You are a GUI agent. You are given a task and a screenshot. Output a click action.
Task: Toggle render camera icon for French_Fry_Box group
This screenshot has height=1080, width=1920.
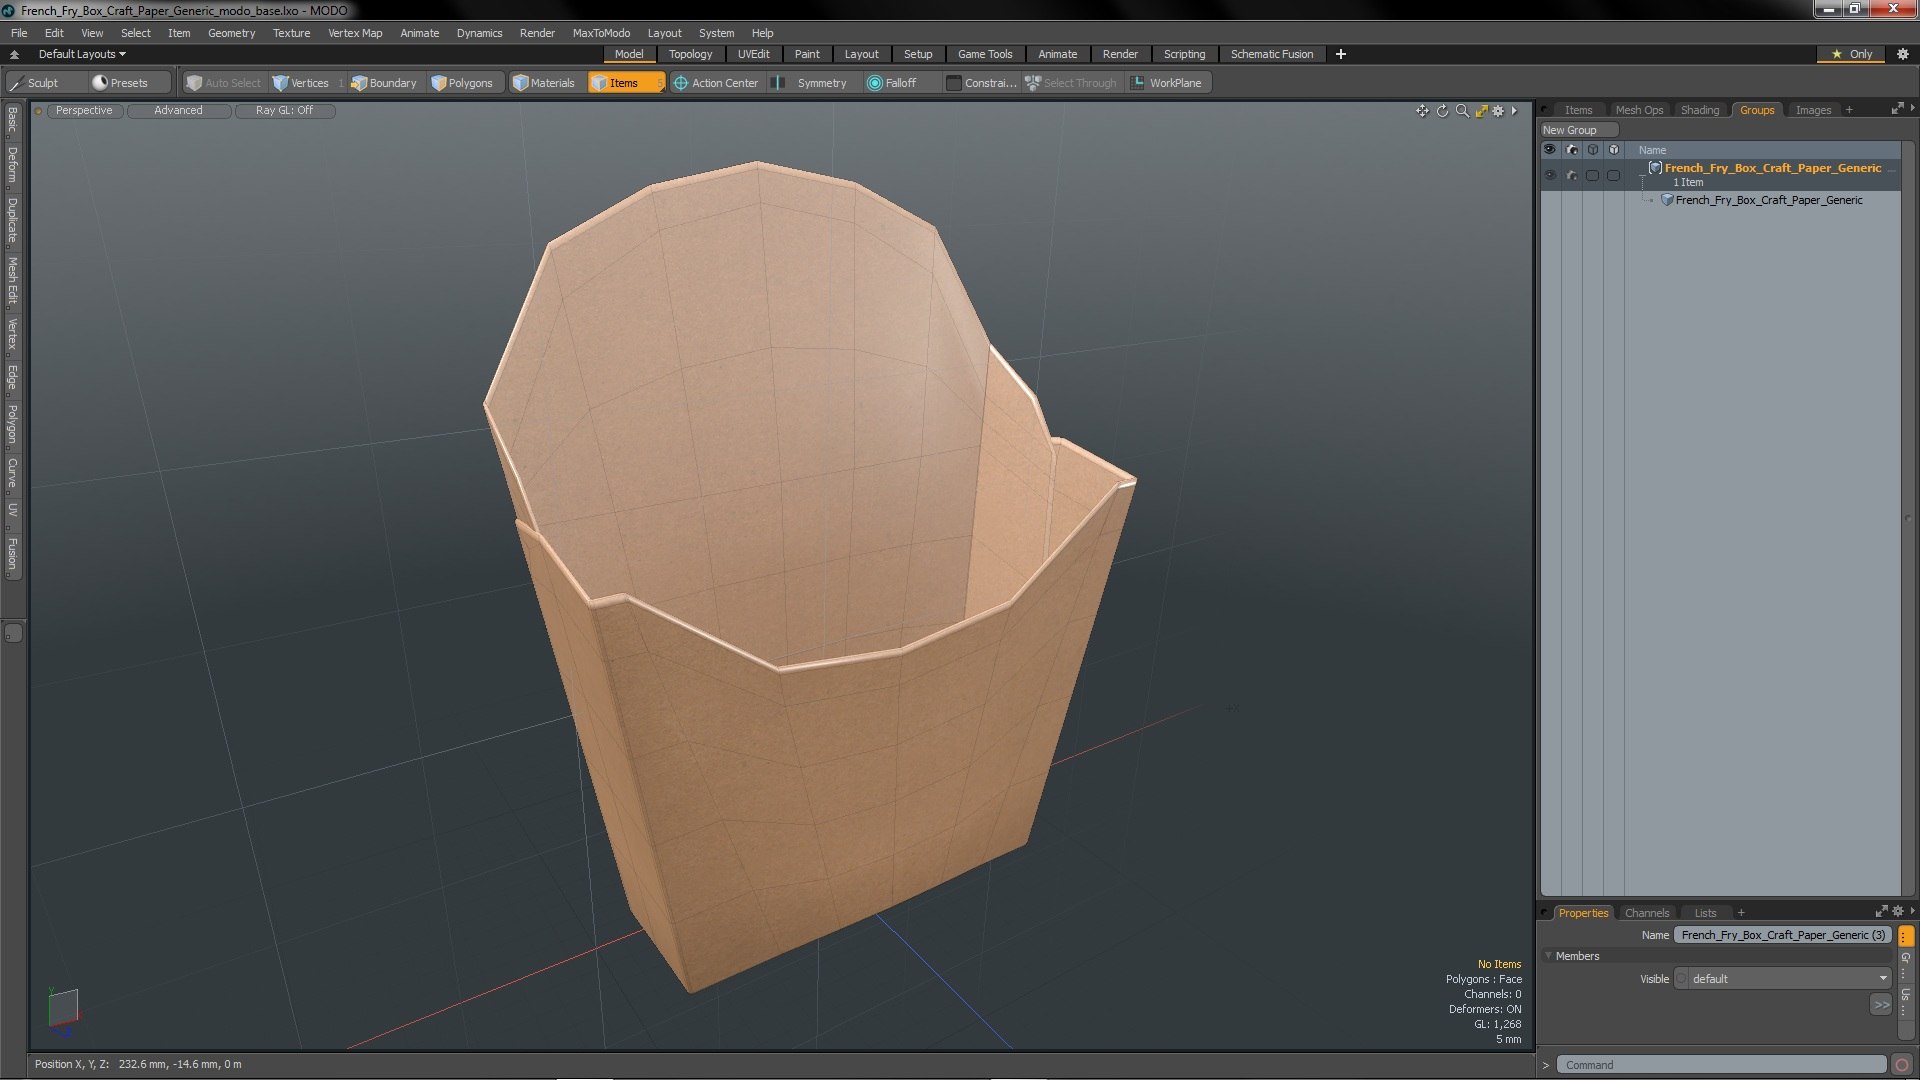click(x=1571, y=175)
